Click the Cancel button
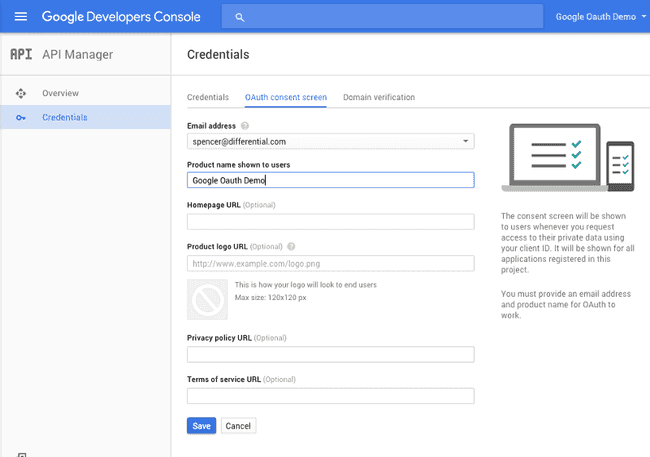 click(238, 426)
